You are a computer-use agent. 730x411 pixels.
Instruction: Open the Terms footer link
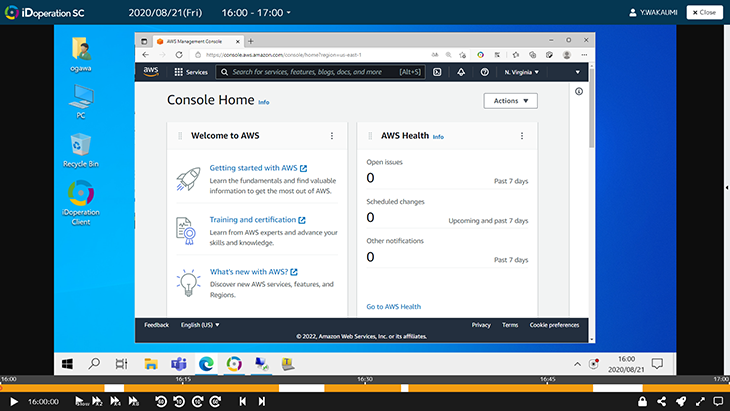click(x=510, y=325)
